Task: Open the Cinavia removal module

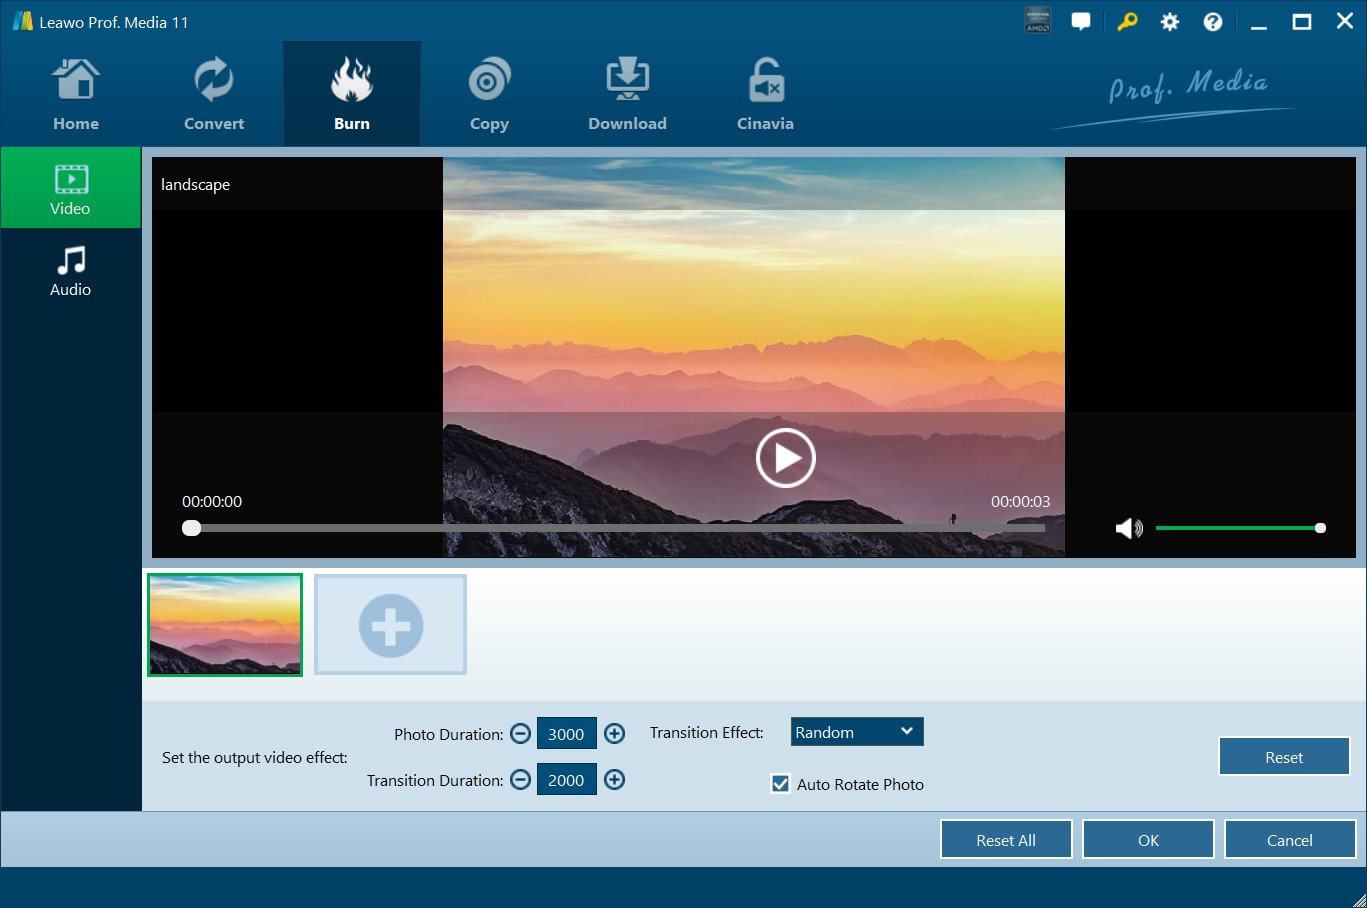Action: pos(765,95)
